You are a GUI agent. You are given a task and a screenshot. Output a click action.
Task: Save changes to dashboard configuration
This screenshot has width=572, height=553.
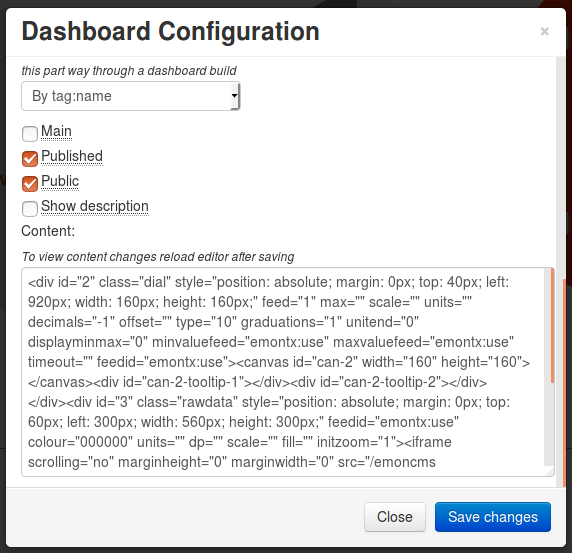(493, 517)
